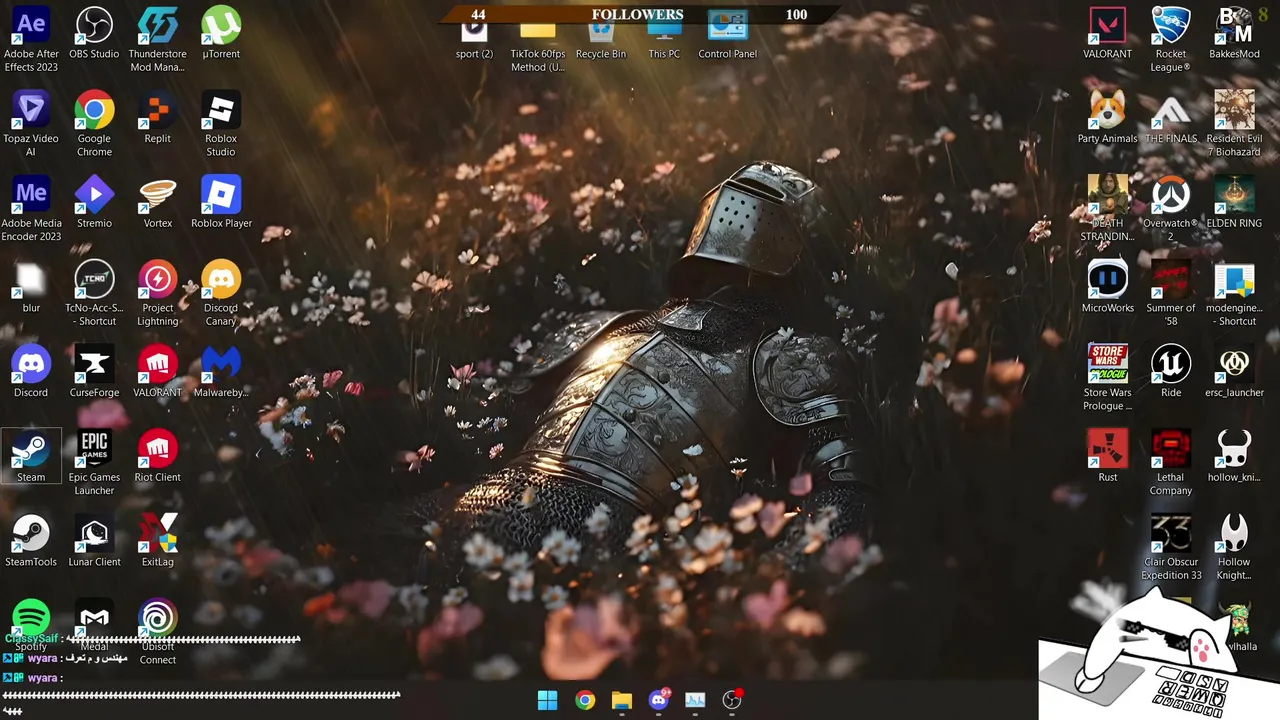
Task: Open the CurseForge desktop icon
Action: [94, 372]
